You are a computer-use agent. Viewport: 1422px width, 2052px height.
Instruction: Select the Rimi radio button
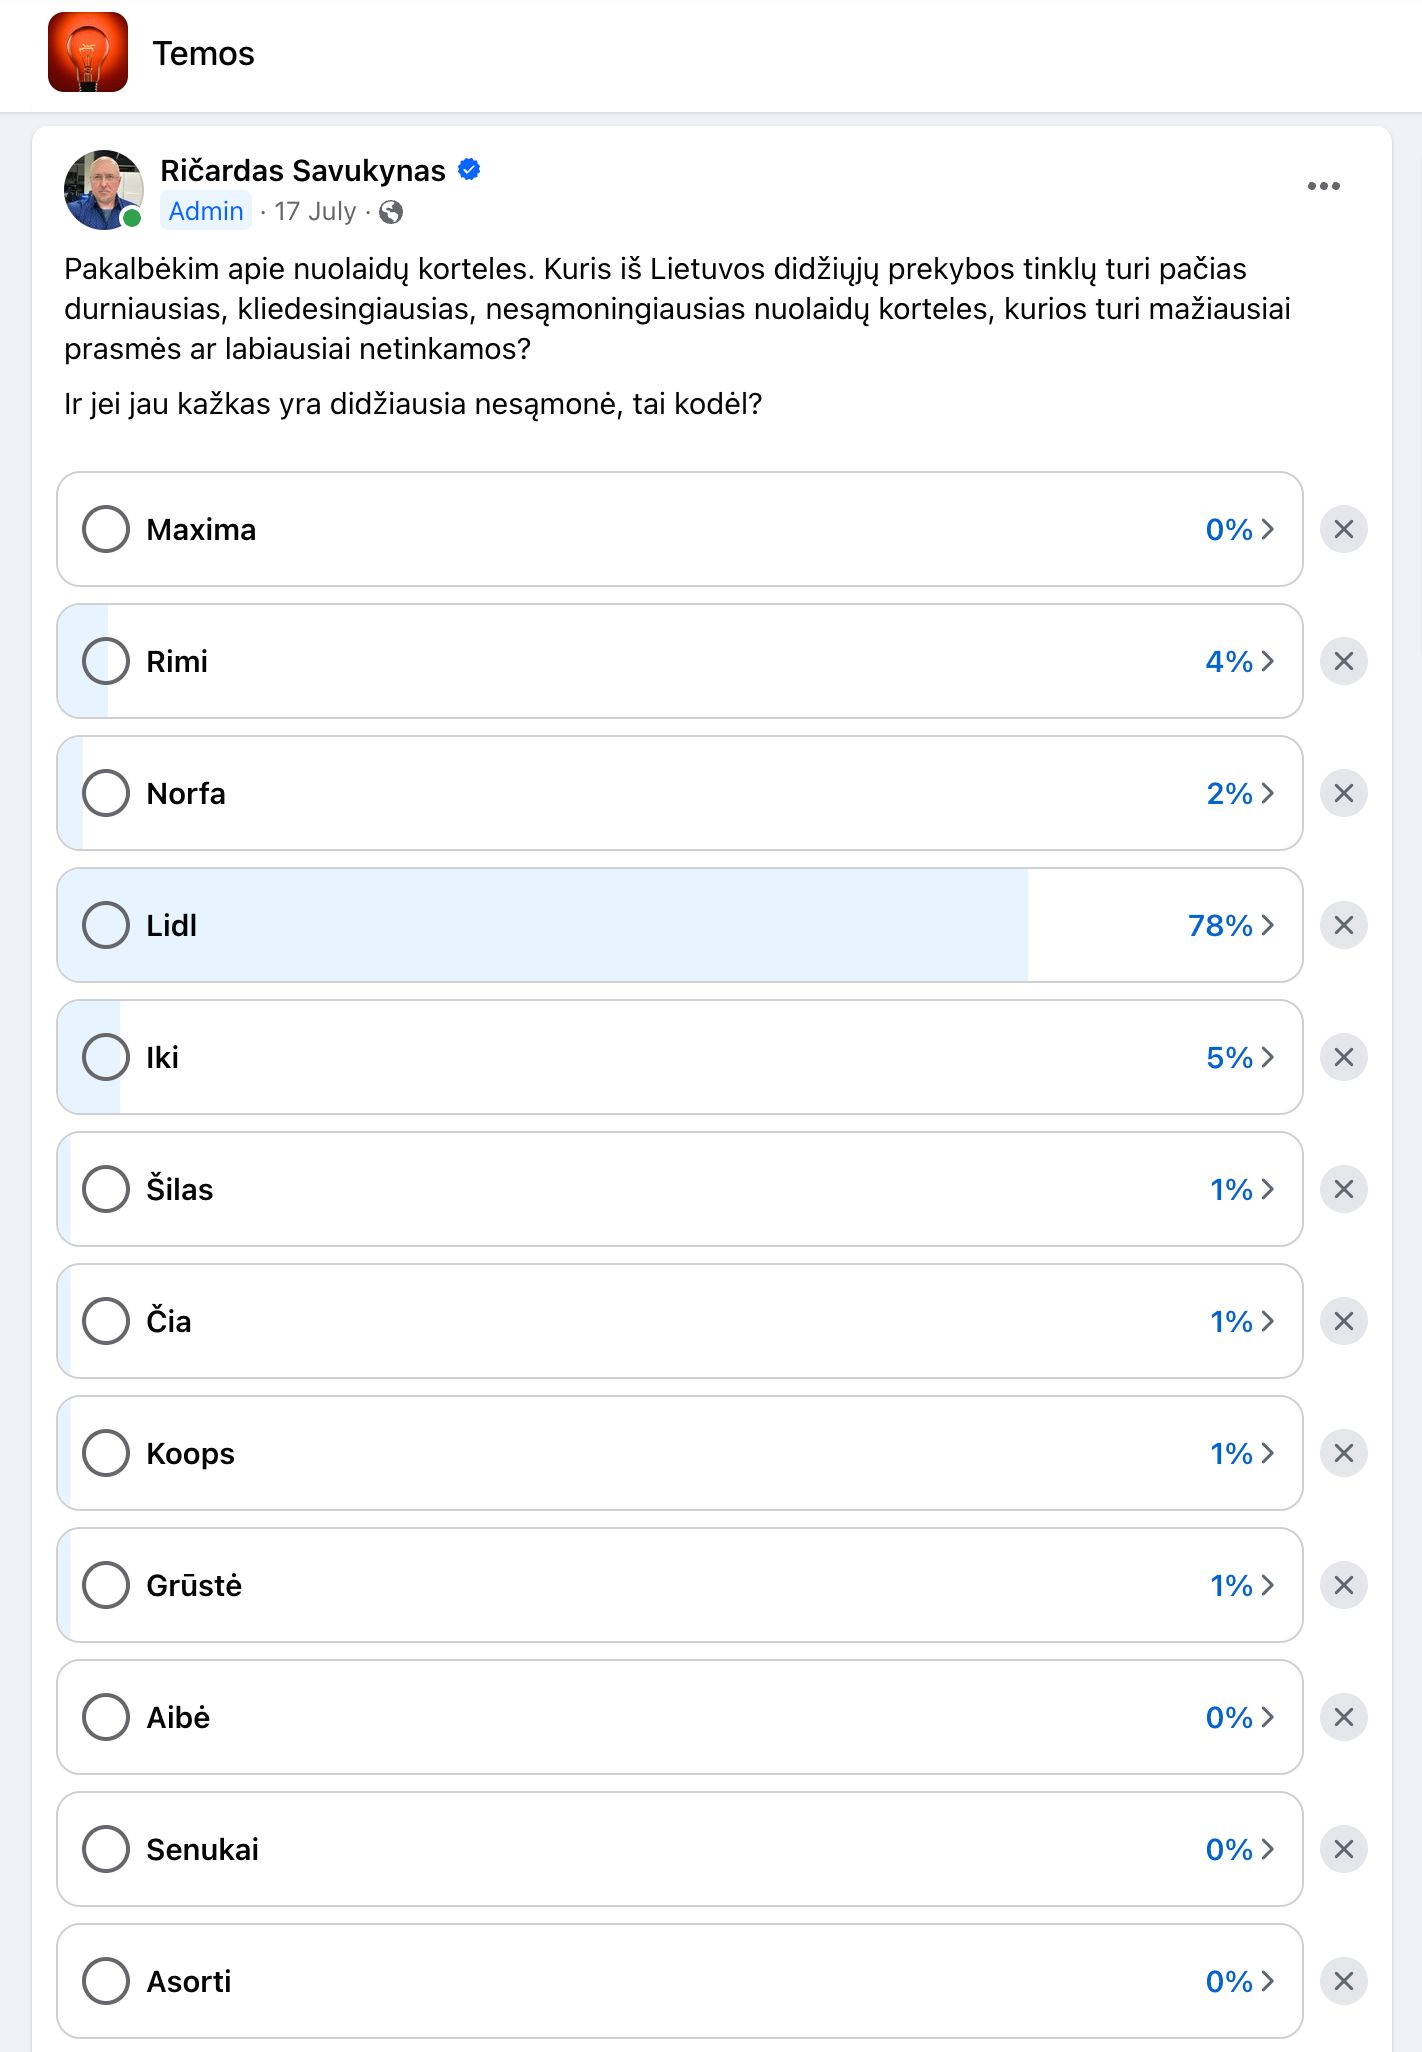[106, 661]
